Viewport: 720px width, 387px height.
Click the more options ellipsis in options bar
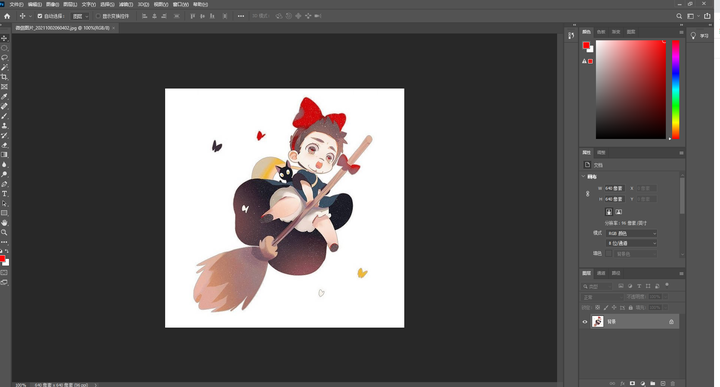point(241,16)
